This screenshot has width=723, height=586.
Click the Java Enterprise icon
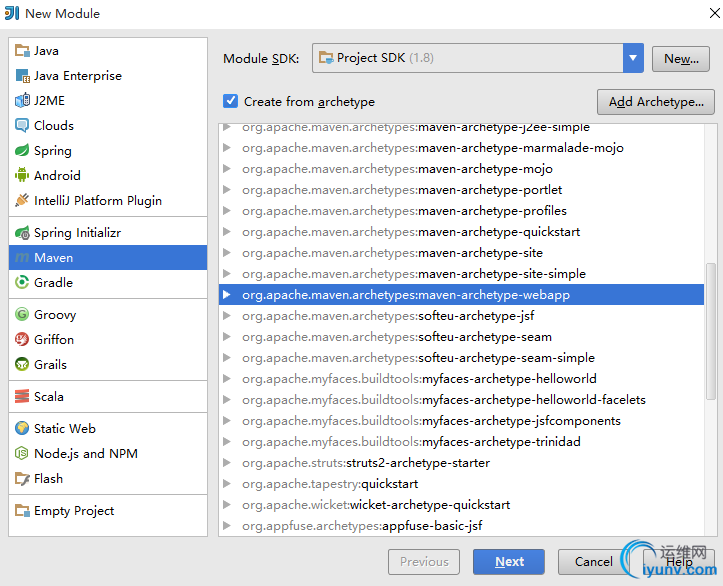click(x=22, y=75)
